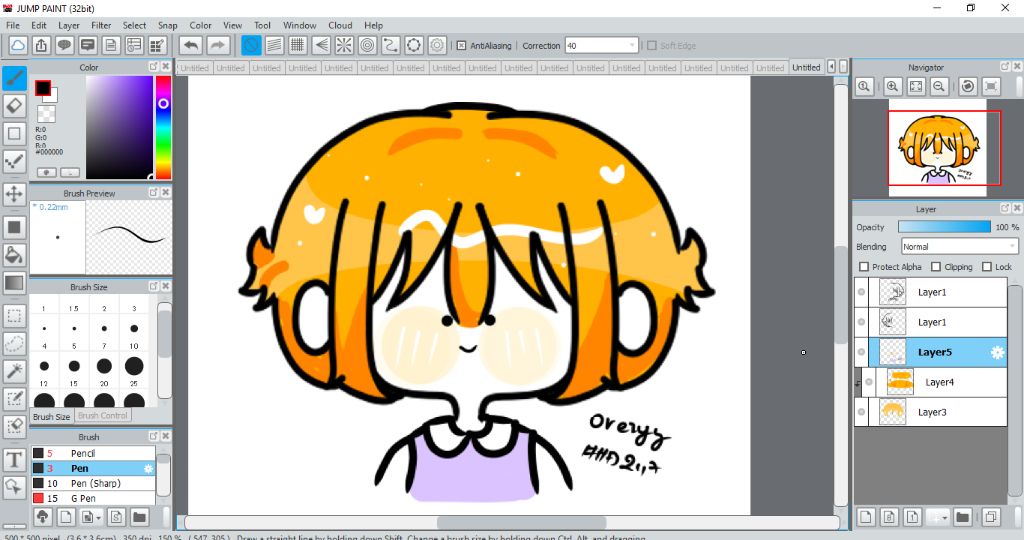Open the cloud icon in the toolbar

coord(18,46)
